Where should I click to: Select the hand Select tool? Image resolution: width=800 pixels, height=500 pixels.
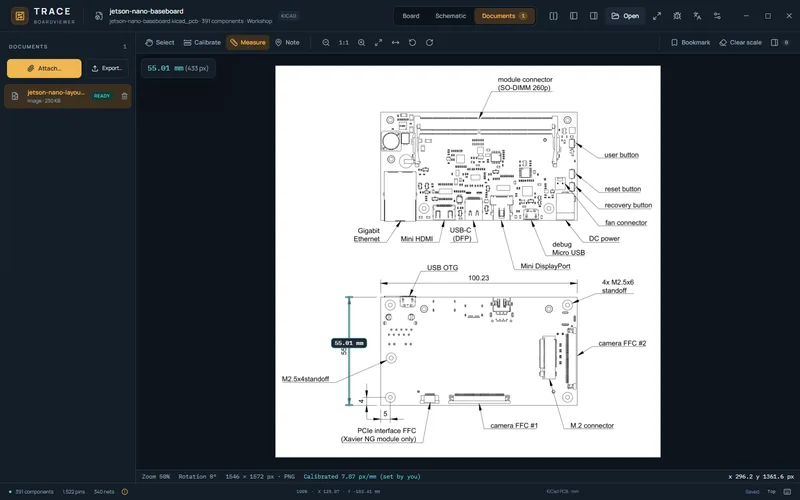click(x=160, y=42)
